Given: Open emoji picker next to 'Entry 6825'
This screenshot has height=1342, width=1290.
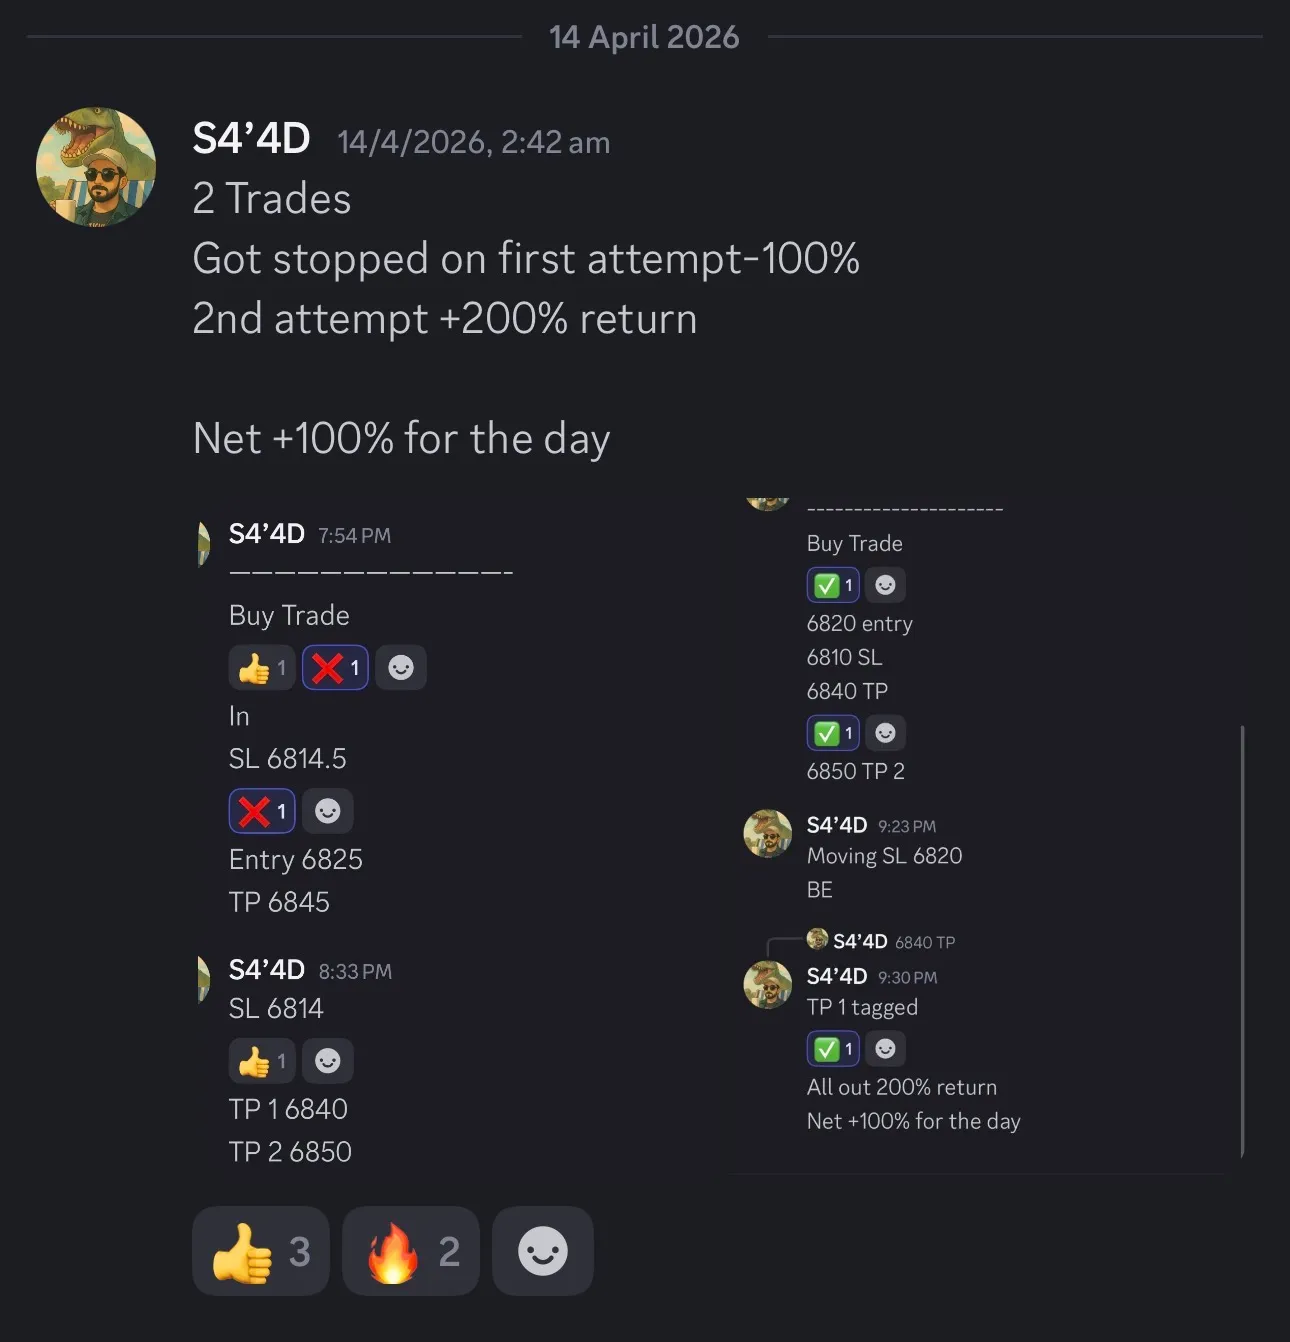Looking at the screenshot, I should [x=328, y=811].
